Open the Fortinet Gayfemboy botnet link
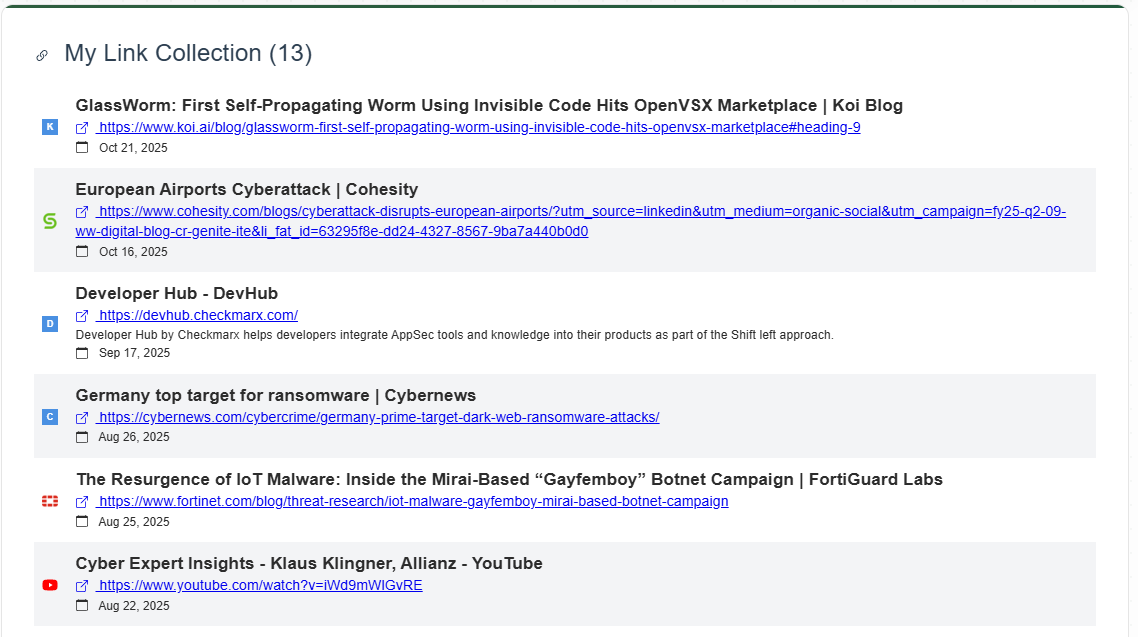Image resolution: width=1138 pixels, height=637 pixels. 410,501
